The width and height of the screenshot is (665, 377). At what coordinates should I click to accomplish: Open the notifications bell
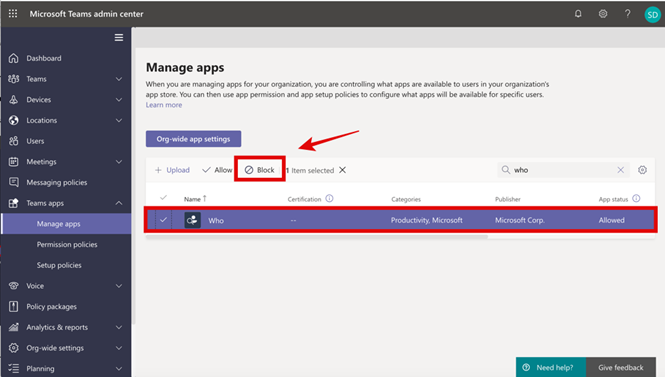[578, 14]
